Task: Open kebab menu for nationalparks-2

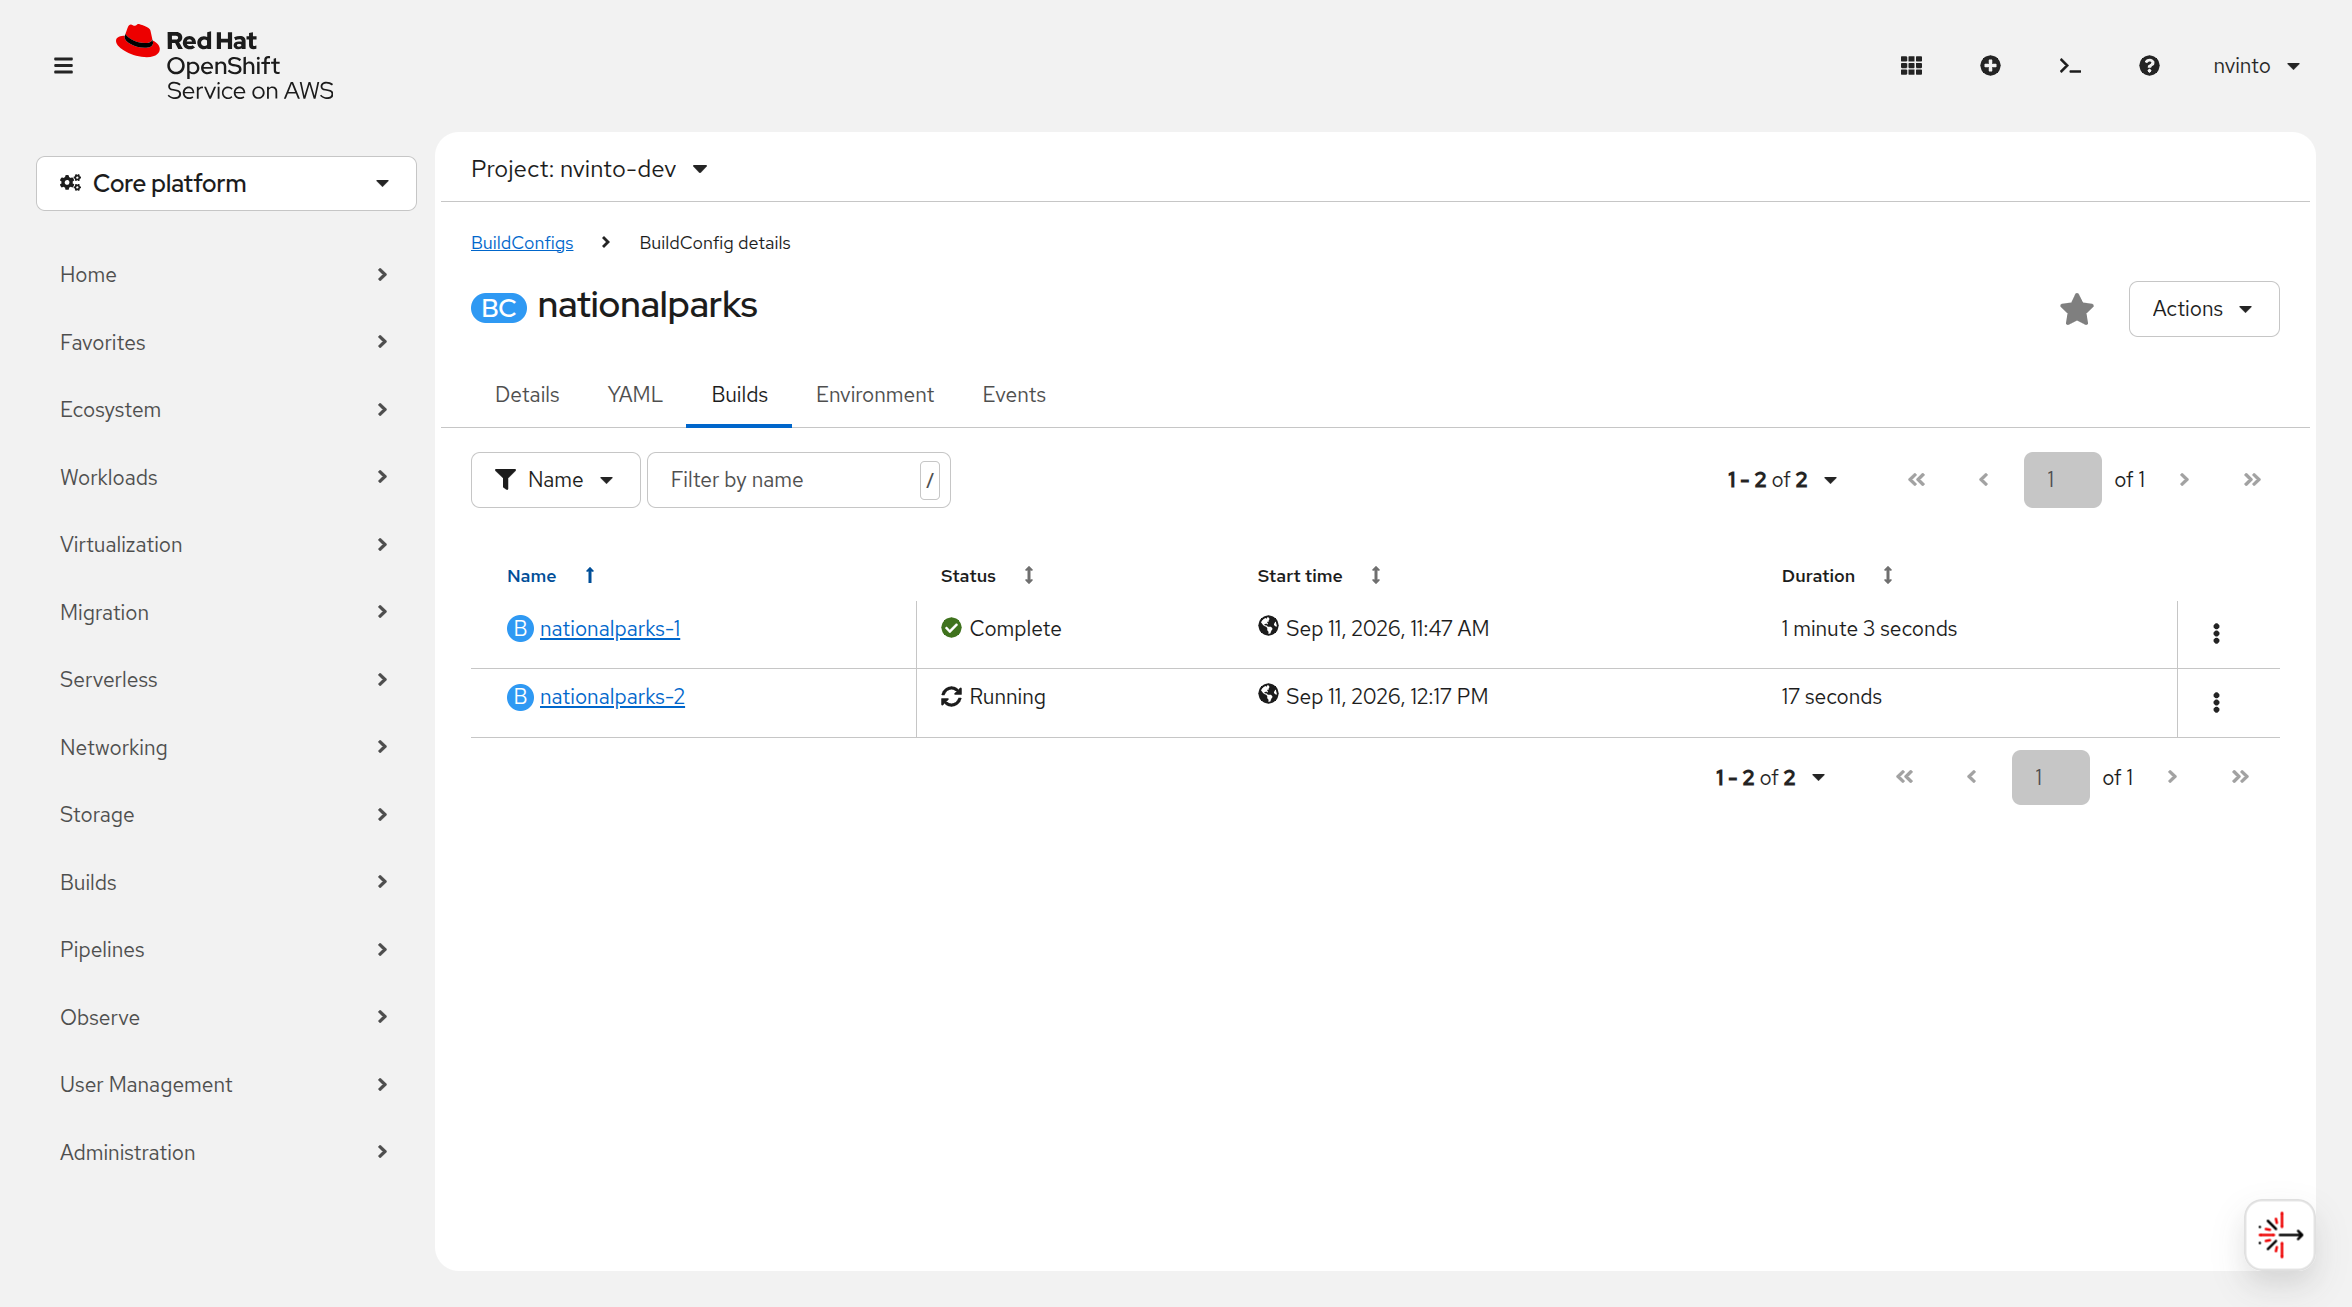Action: [x=2216, y=702]
